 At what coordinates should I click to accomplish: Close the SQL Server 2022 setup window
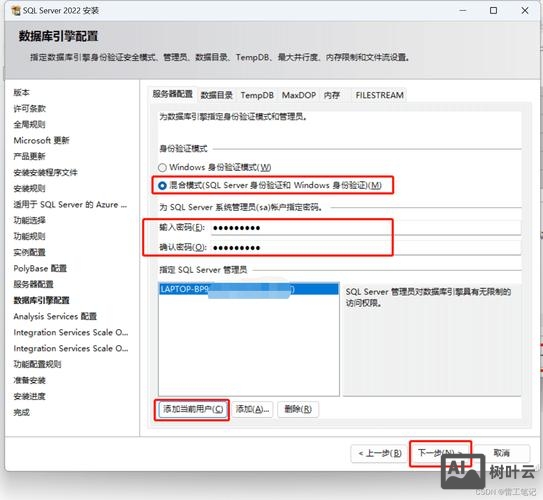[525, 11]
